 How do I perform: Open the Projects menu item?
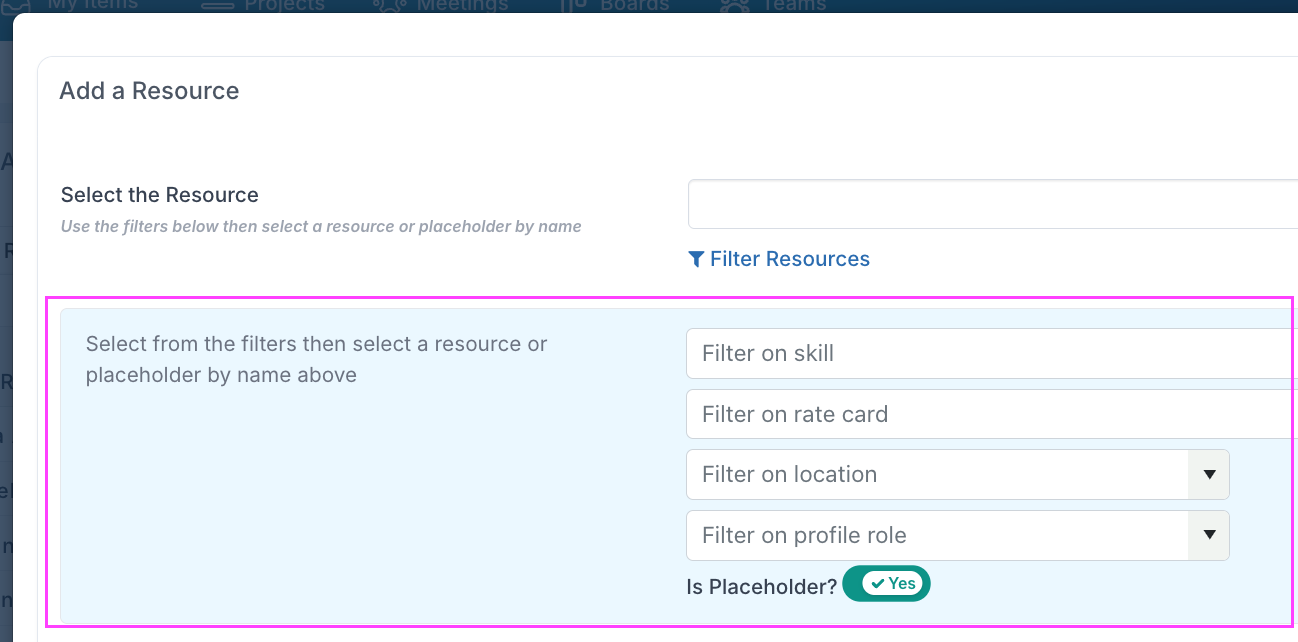(285, 5)
